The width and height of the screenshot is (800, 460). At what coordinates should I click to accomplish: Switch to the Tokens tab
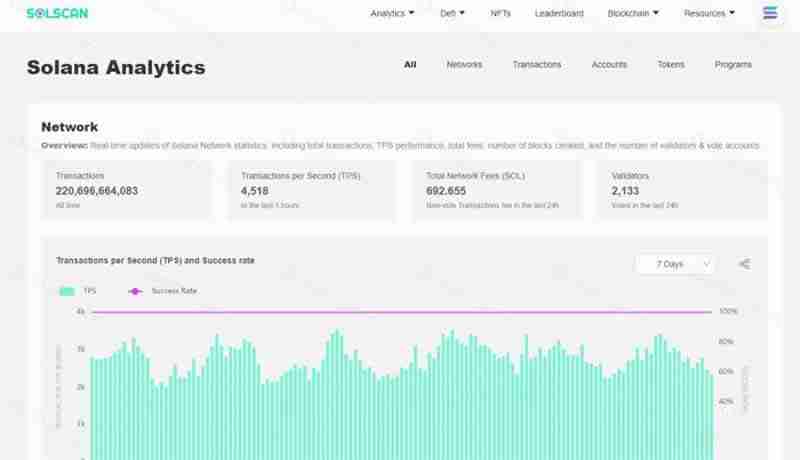[671, 65]
